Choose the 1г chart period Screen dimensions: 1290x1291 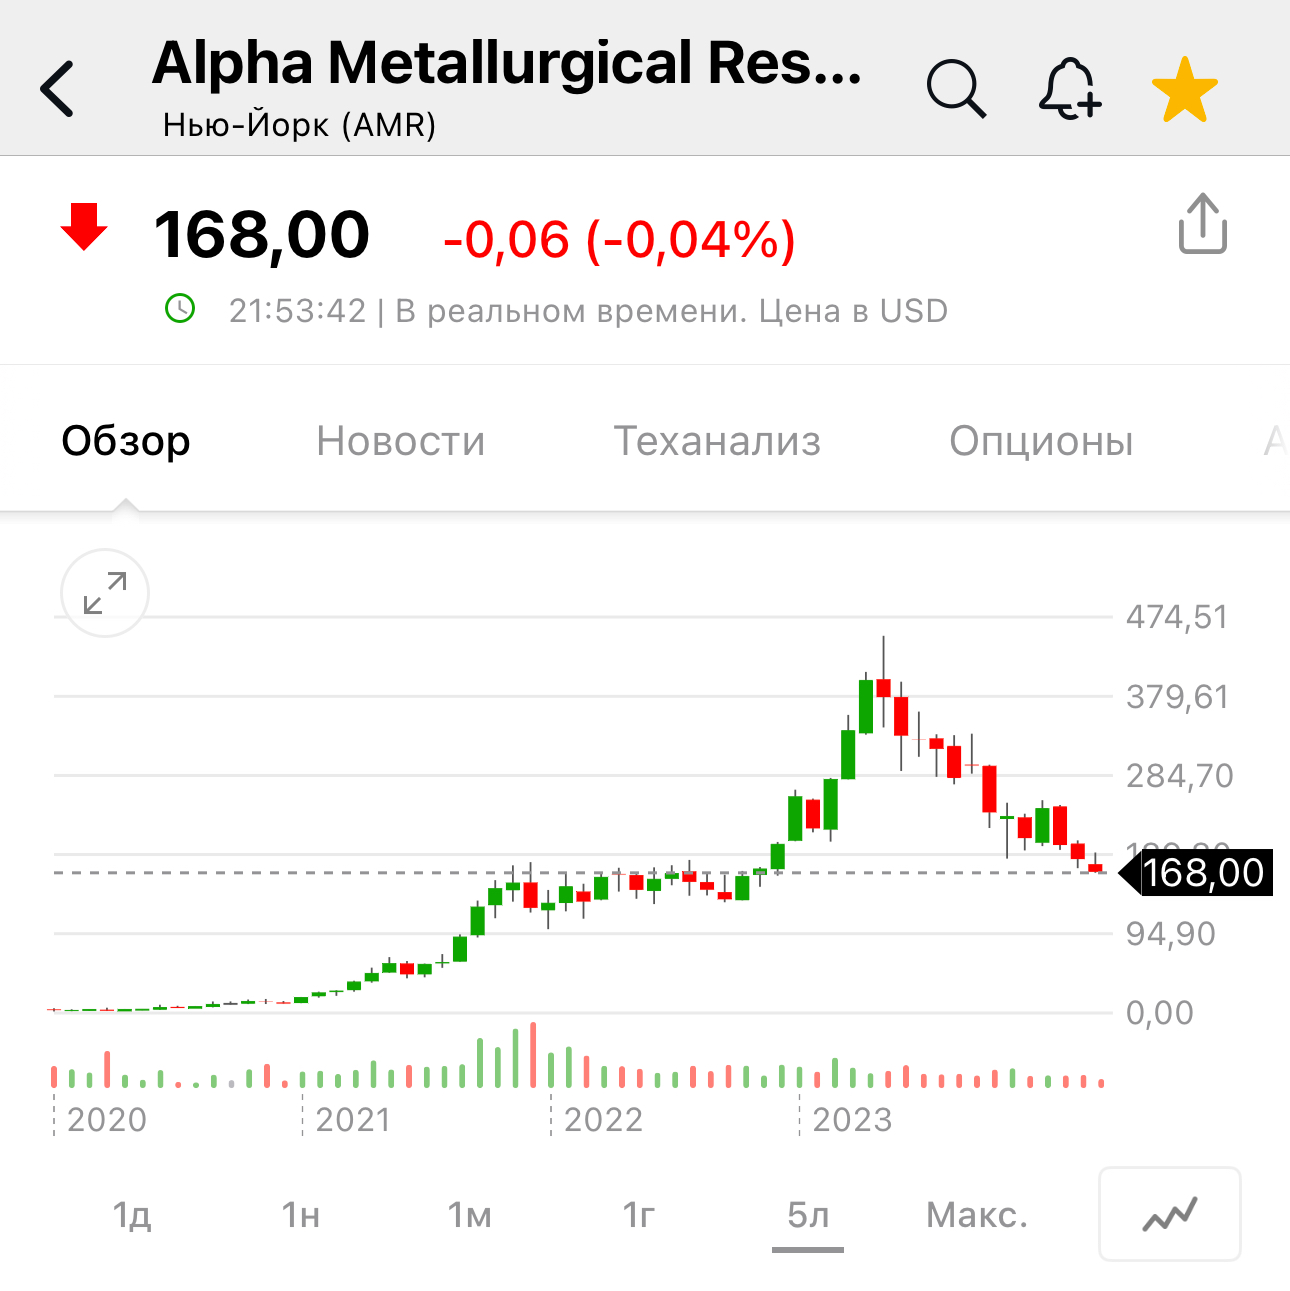[639, 1215]
